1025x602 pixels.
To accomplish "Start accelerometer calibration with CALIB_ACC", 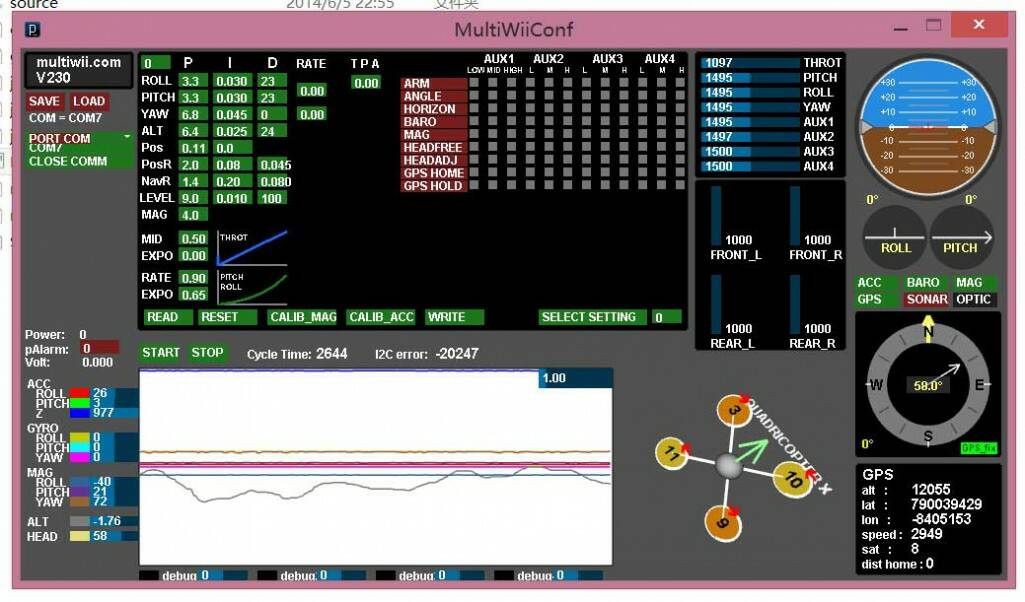I will pos(381,317).
